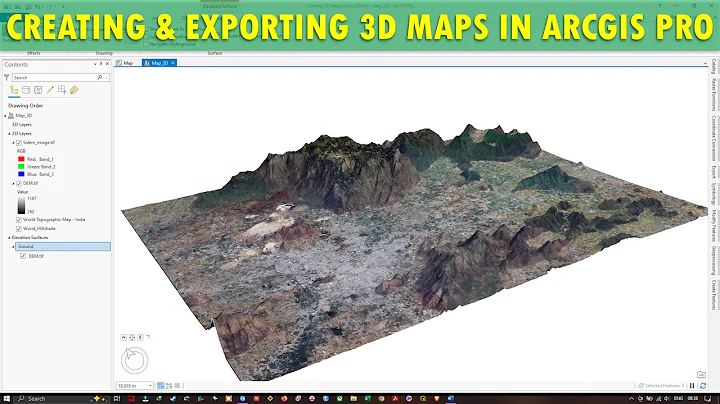Open the view tabs dropdown arrow at the map's top right
Screen dimensions: 720x404
(x=705, y=63)
